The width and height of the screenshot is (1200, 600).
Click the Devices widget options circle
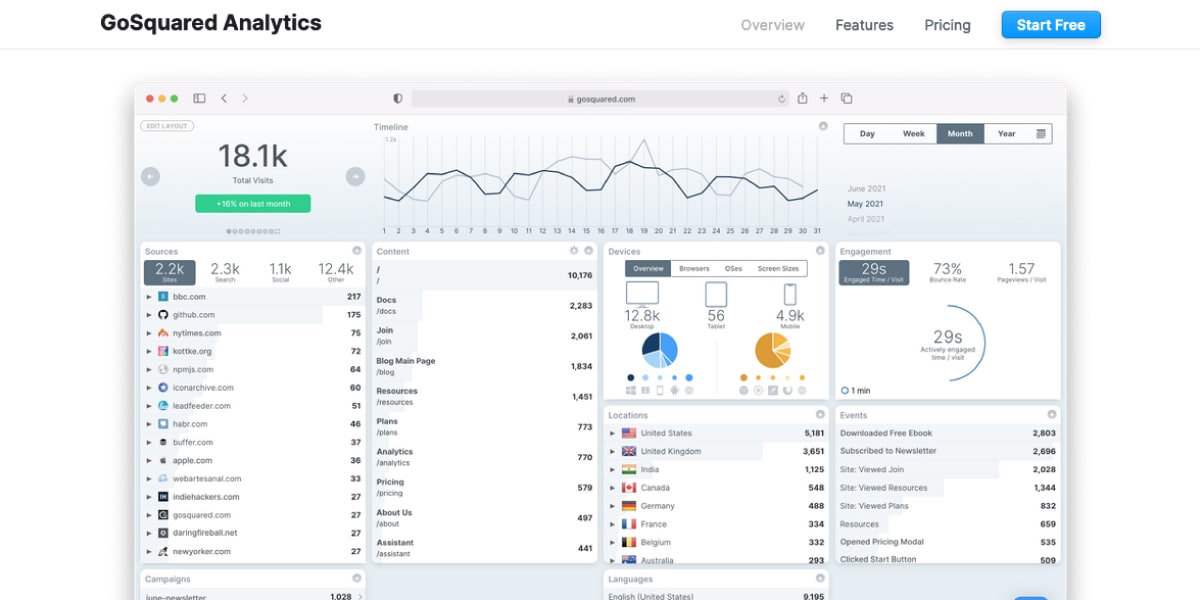[820, 251]
